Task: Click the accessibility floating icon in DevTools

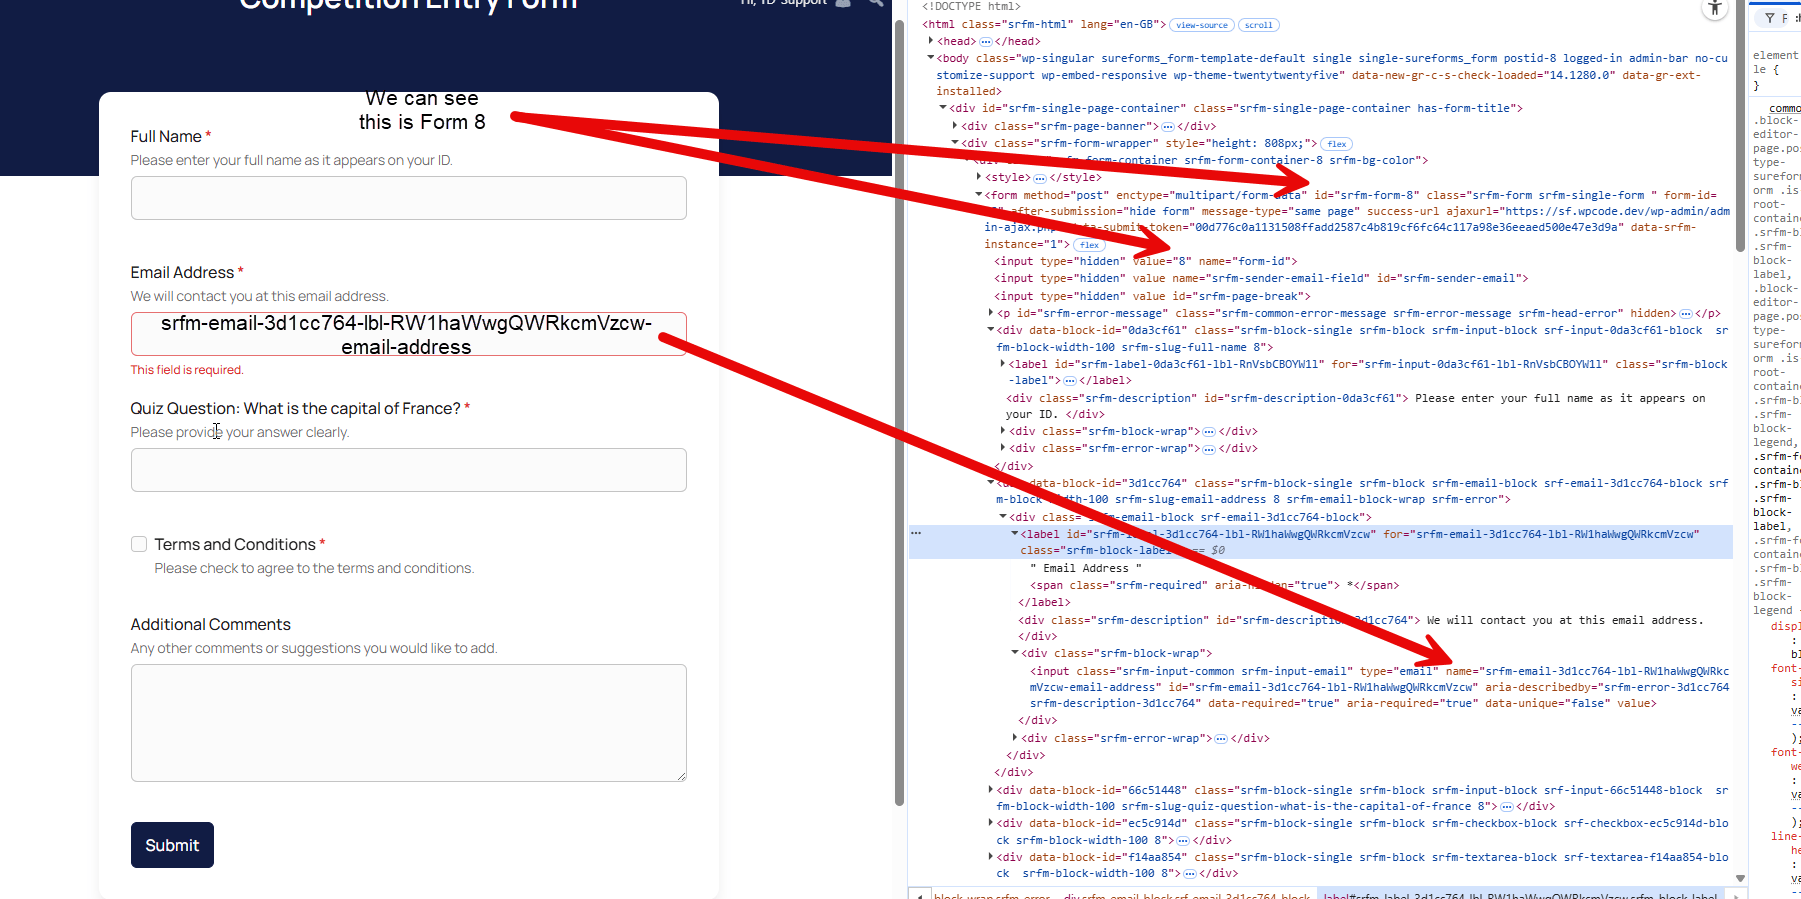Action: [1714, 8]
